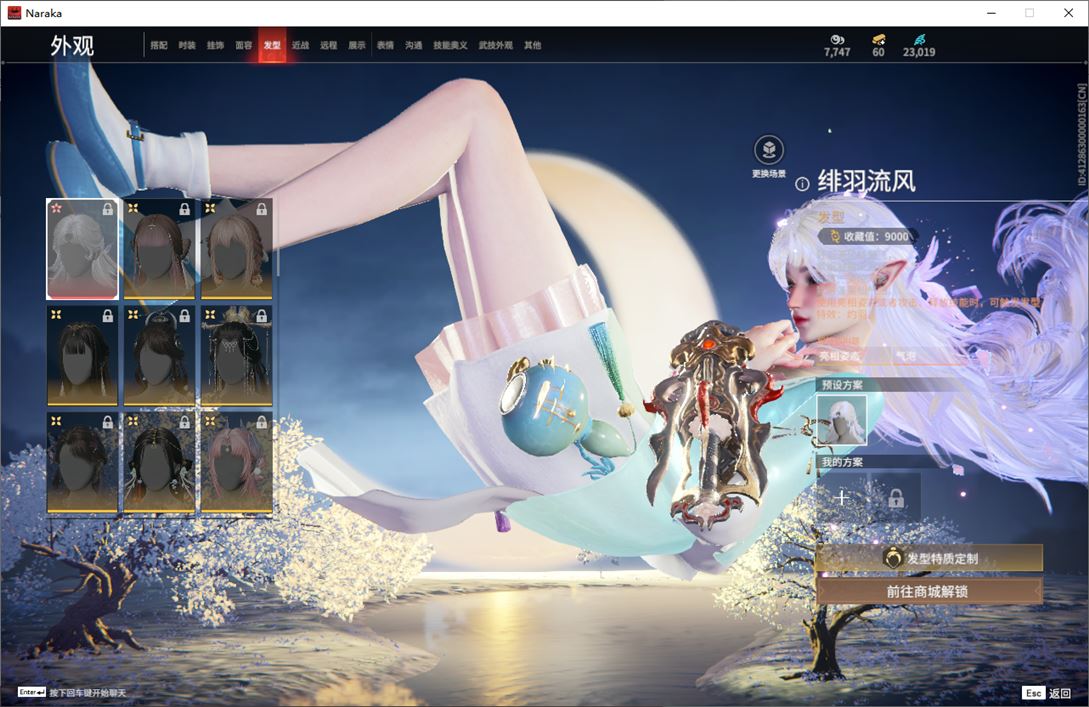
Task: Switch to the 近战 melee tab
Action: [x=300, y=45]
